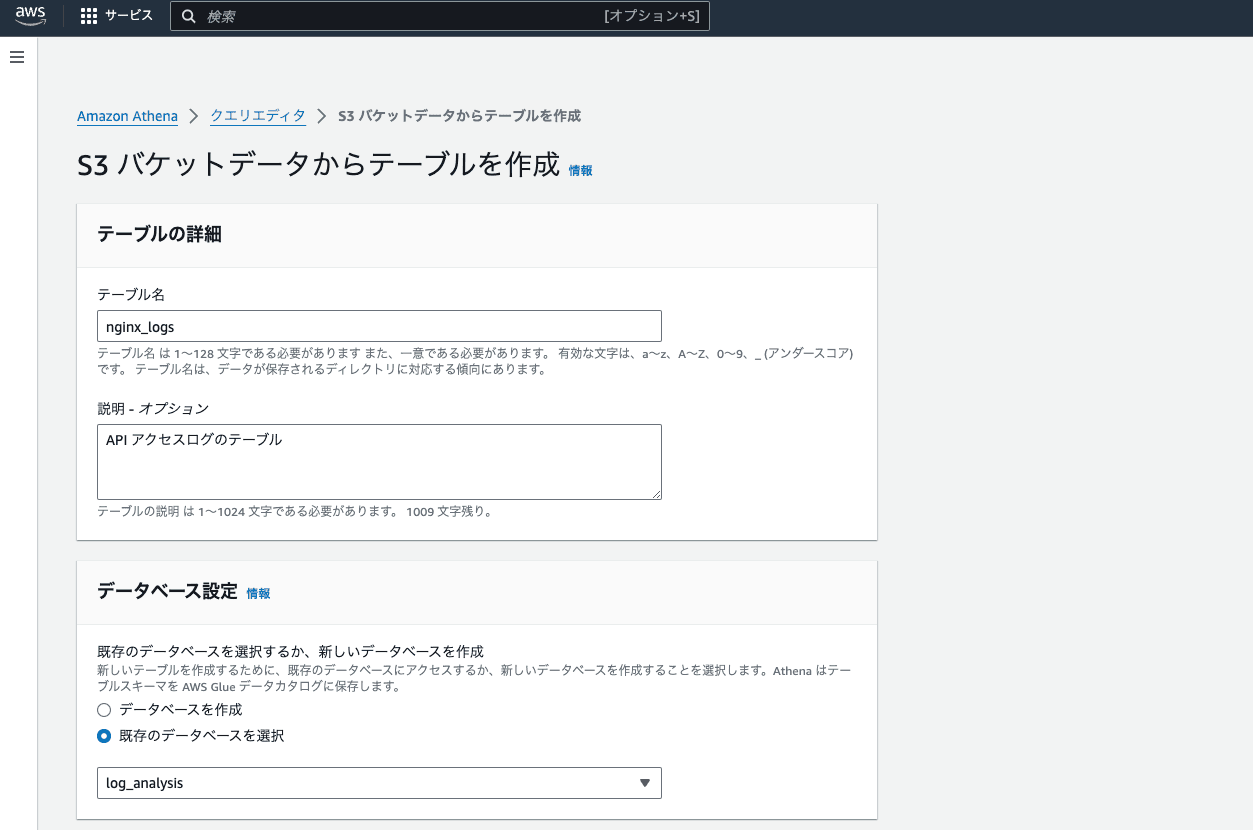Select the nginx_logs text in the name field

140,325
